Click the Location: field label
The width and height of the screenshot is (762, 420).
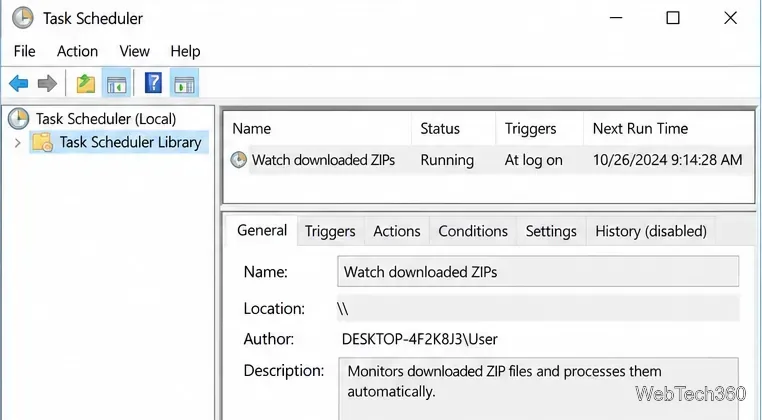pyautogui.click(x=274, y=309)
